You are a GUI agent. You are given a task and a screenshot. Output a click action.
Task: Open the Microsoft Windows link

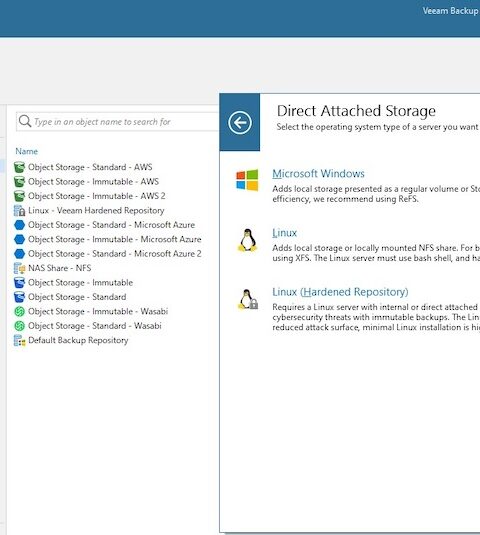click(318, 174)
